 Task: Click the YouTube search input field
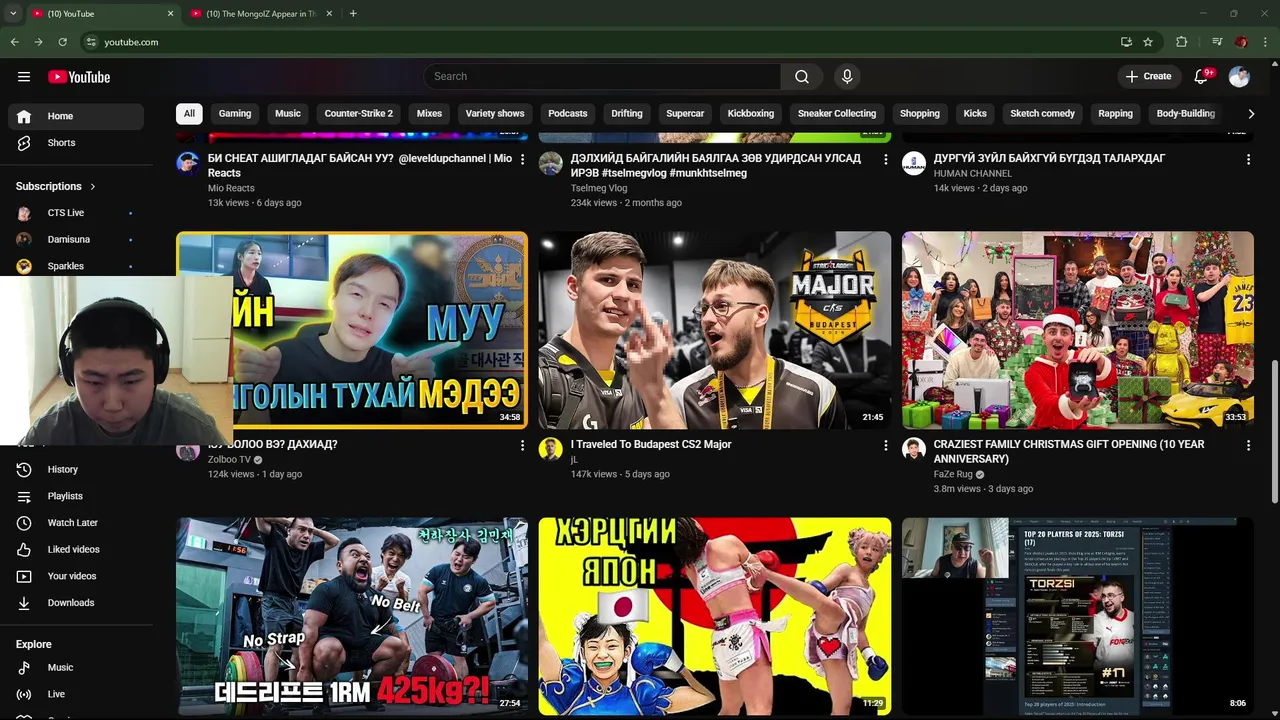tap(602, 77)
